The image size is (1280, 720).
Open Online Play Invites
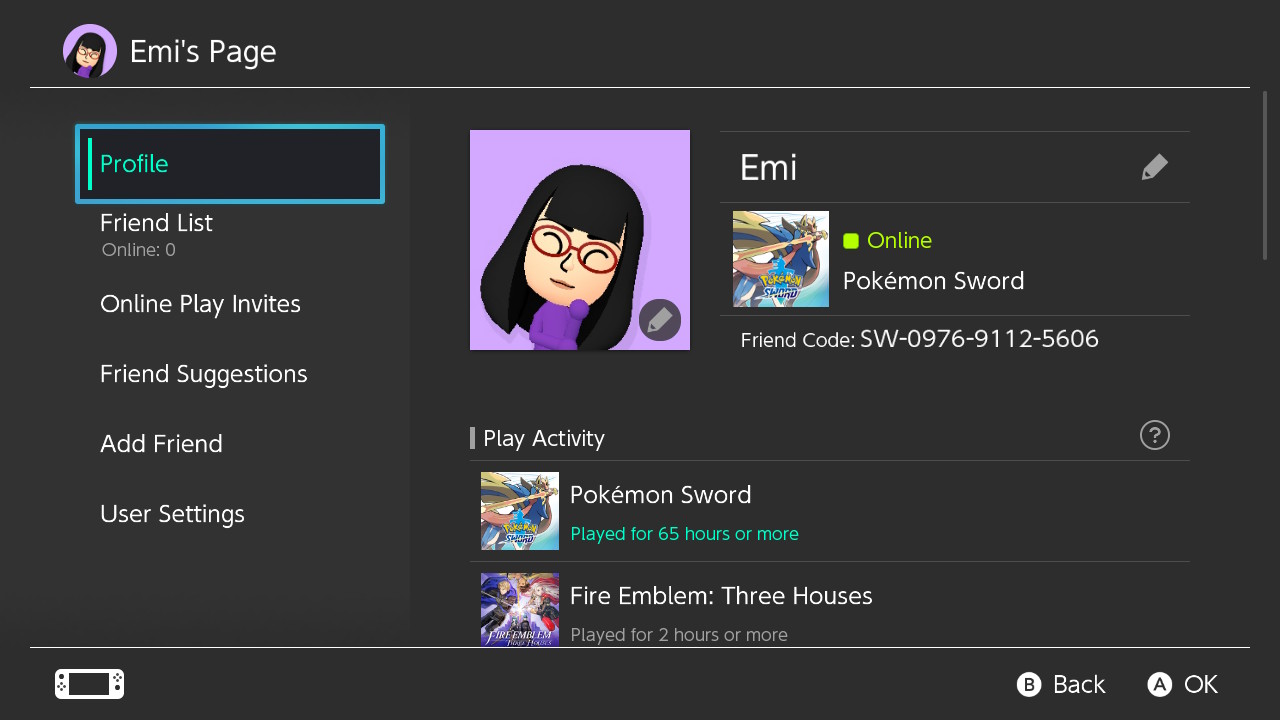pyautogui.click(x=200, y=304)
